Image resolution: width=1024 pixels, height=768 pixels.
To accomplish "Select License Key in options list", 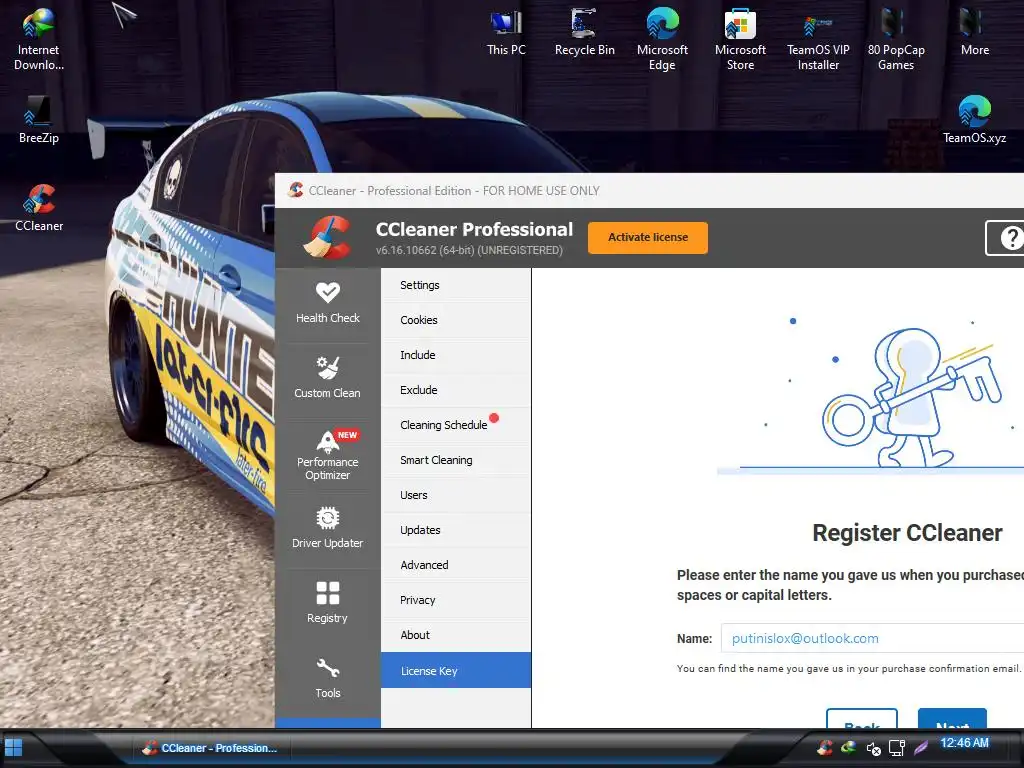I will tap(456, 671).
